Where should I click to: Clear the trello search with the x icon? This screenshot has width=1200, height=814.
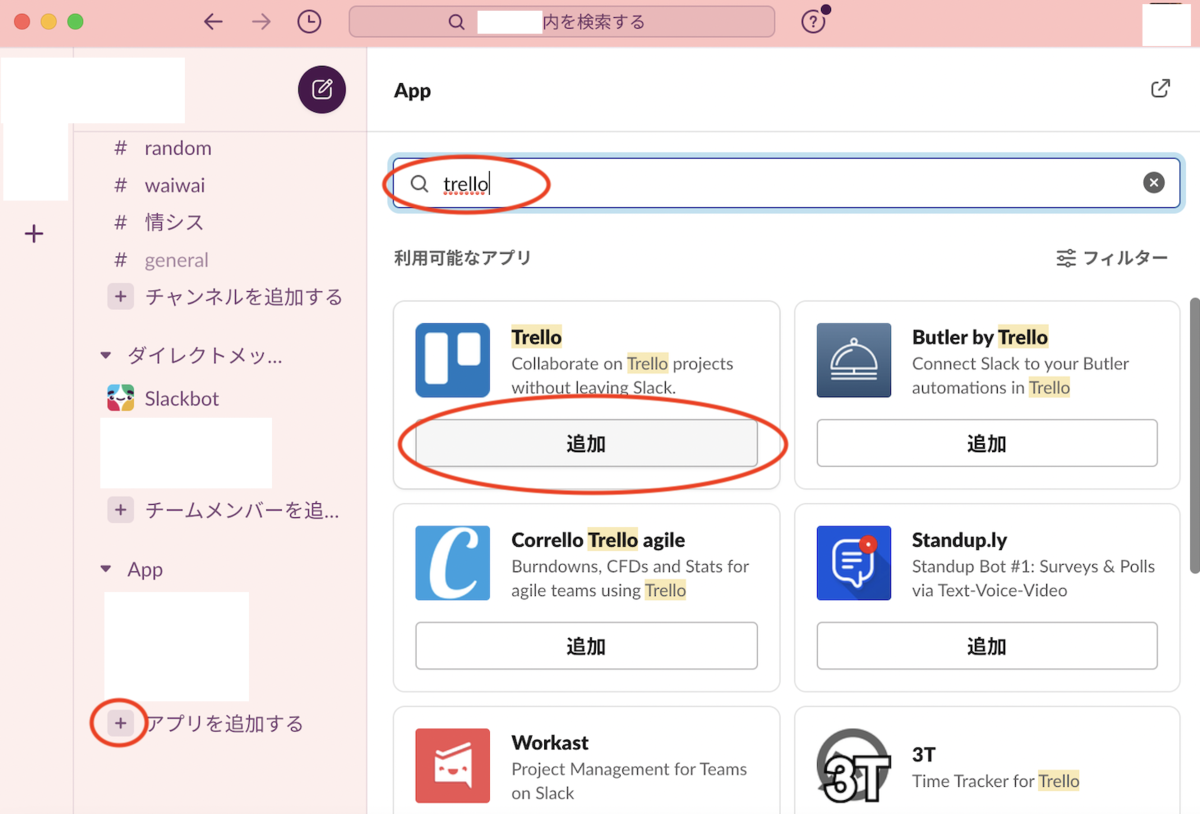click(1154, 182)
